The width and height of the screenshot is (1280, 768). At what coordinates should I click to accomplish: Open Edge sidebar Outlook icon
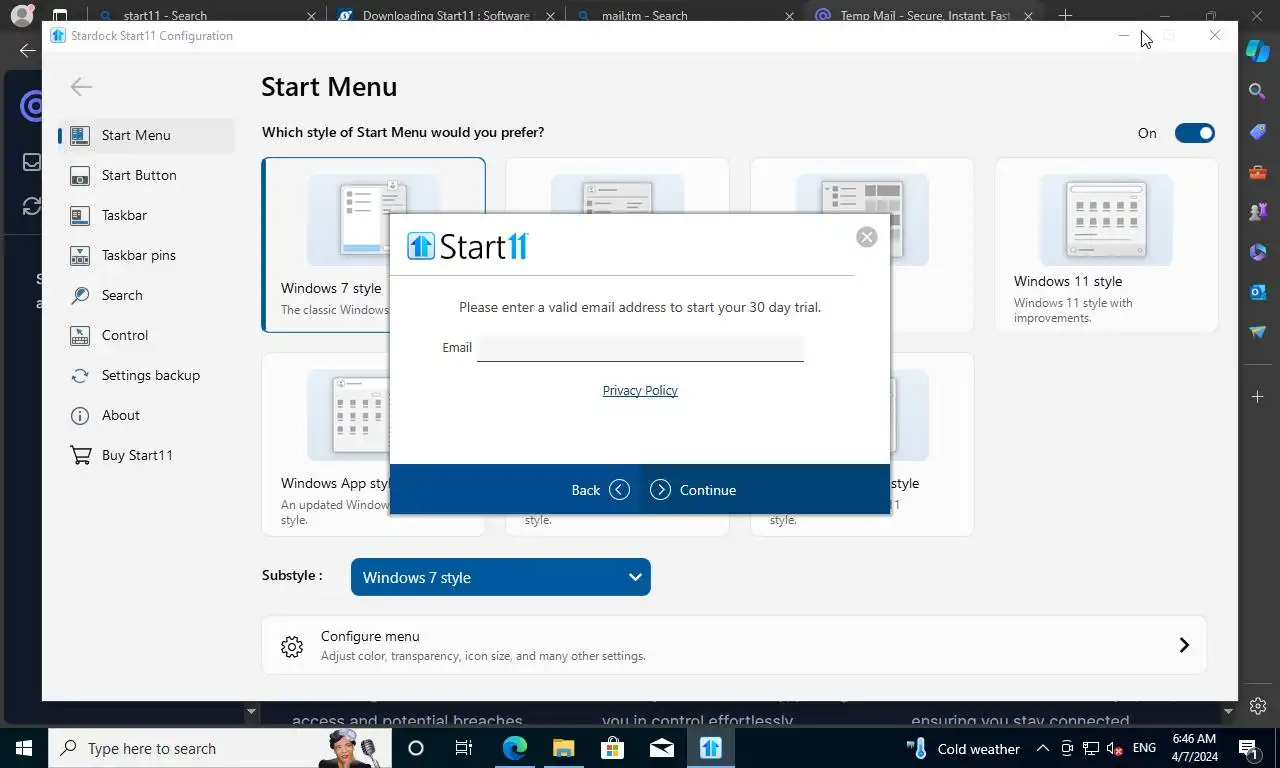click(x=1258, y=292)
